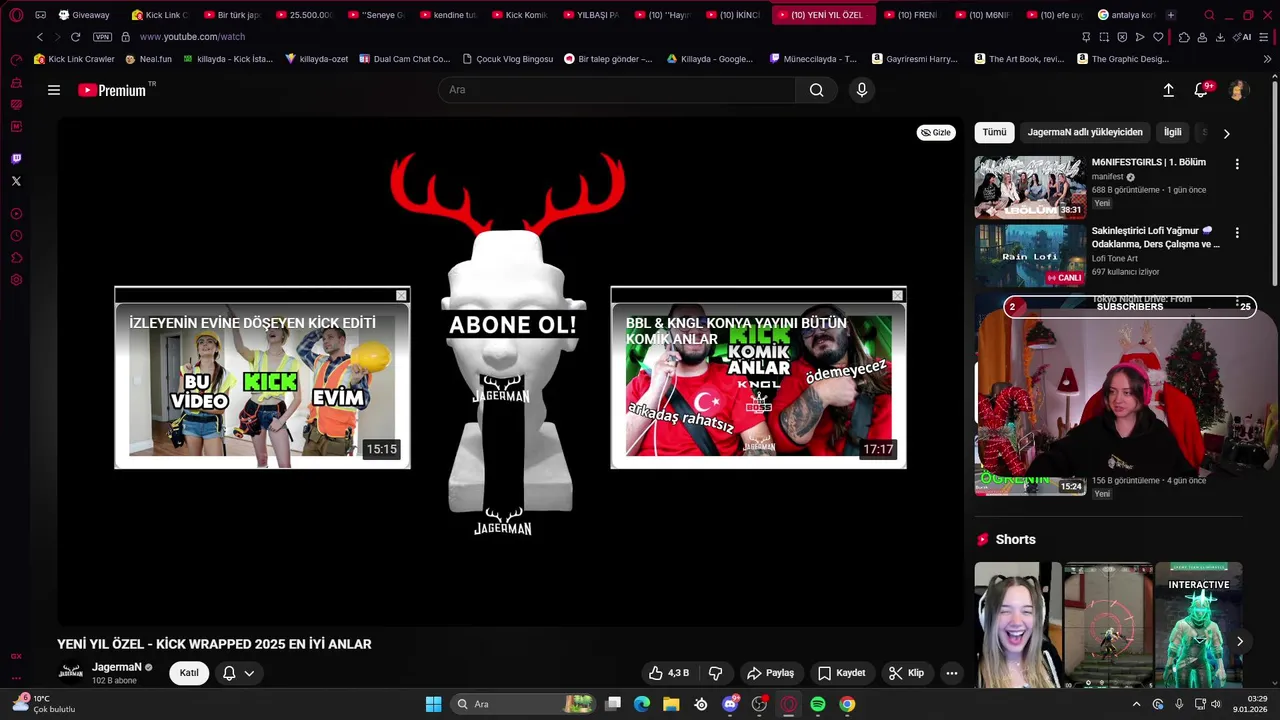Open Spotify from the taskbar
1280x720 pixels.
(818, 704)
